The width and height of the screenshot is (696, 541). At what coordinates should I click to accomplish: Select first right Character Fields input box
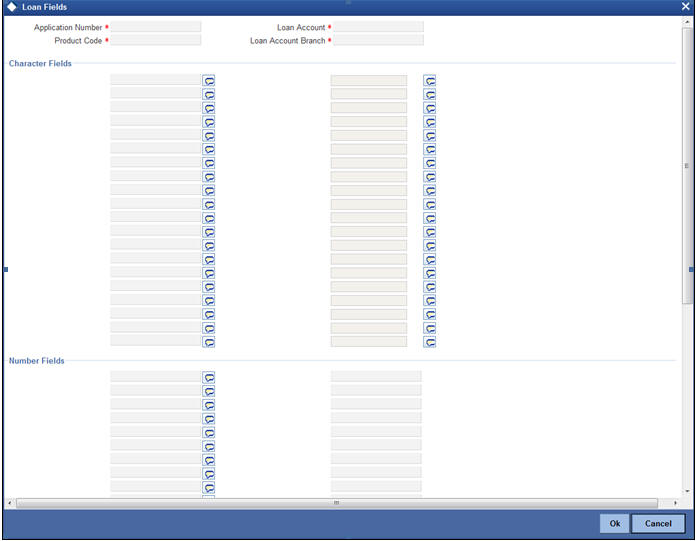(369, 80)
